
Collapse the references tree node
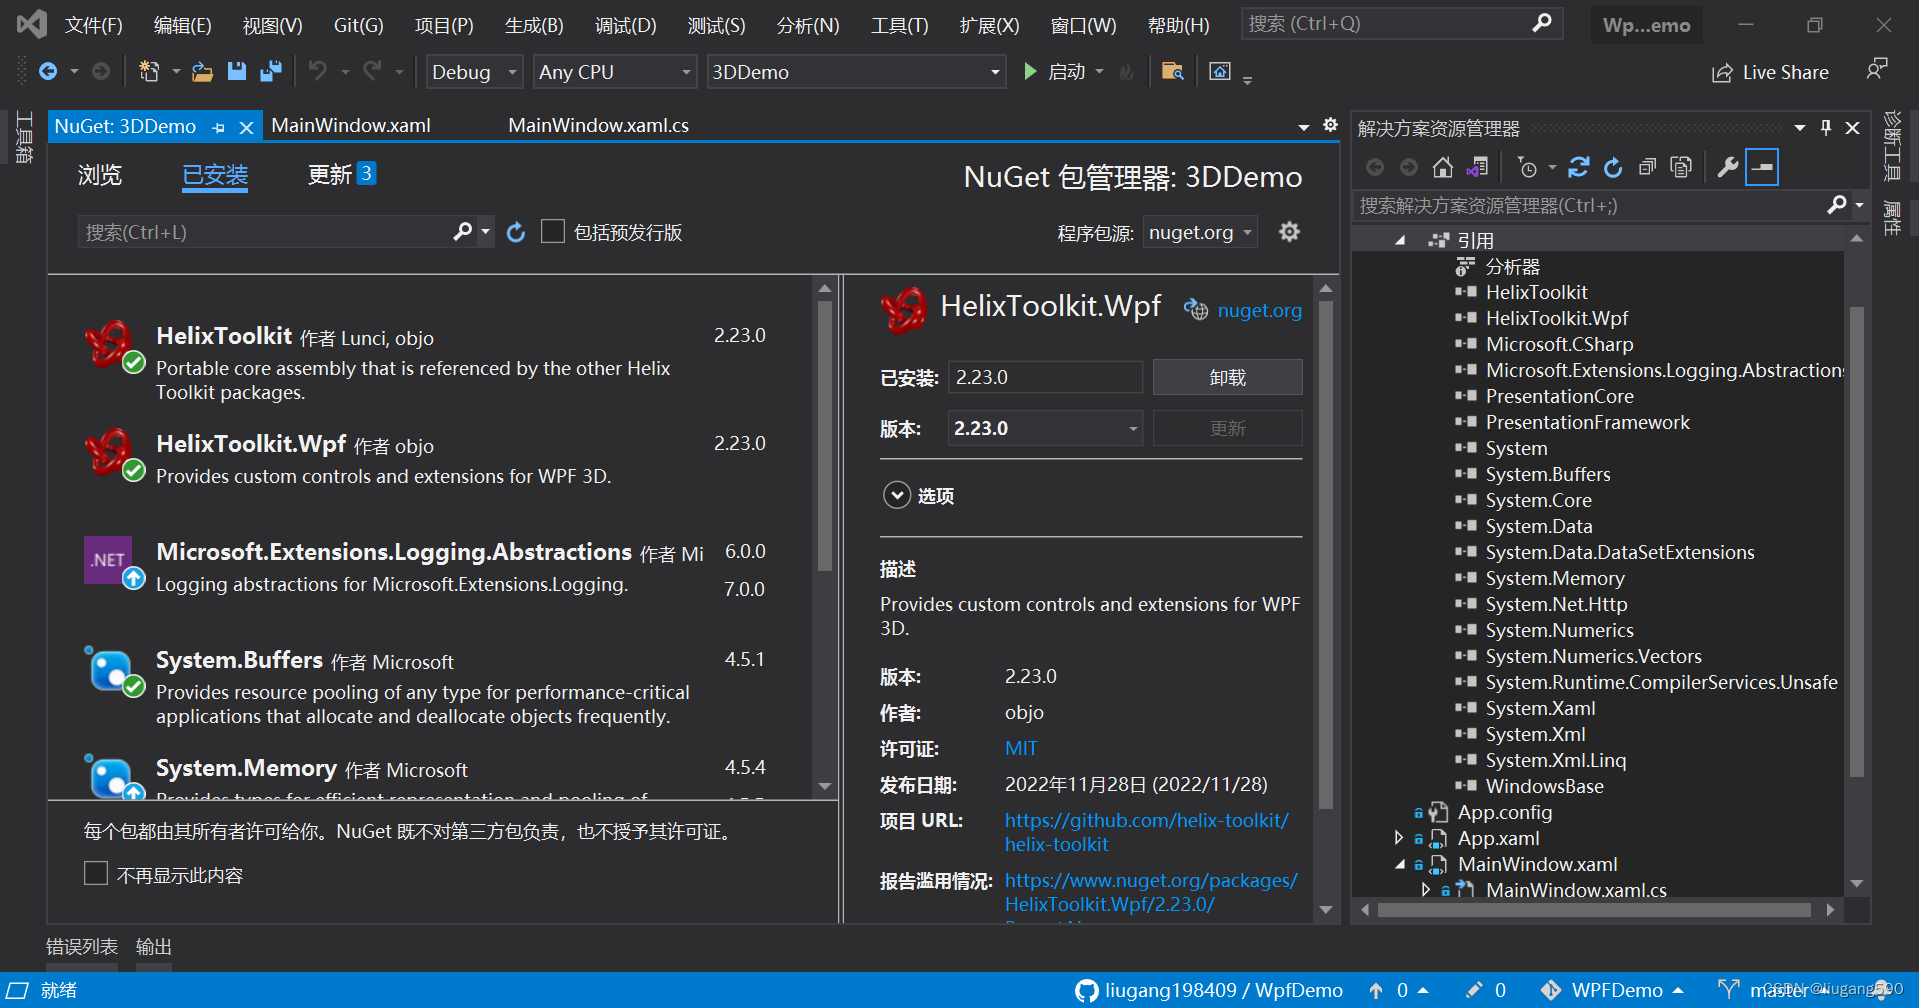[x=1400, y=240]
